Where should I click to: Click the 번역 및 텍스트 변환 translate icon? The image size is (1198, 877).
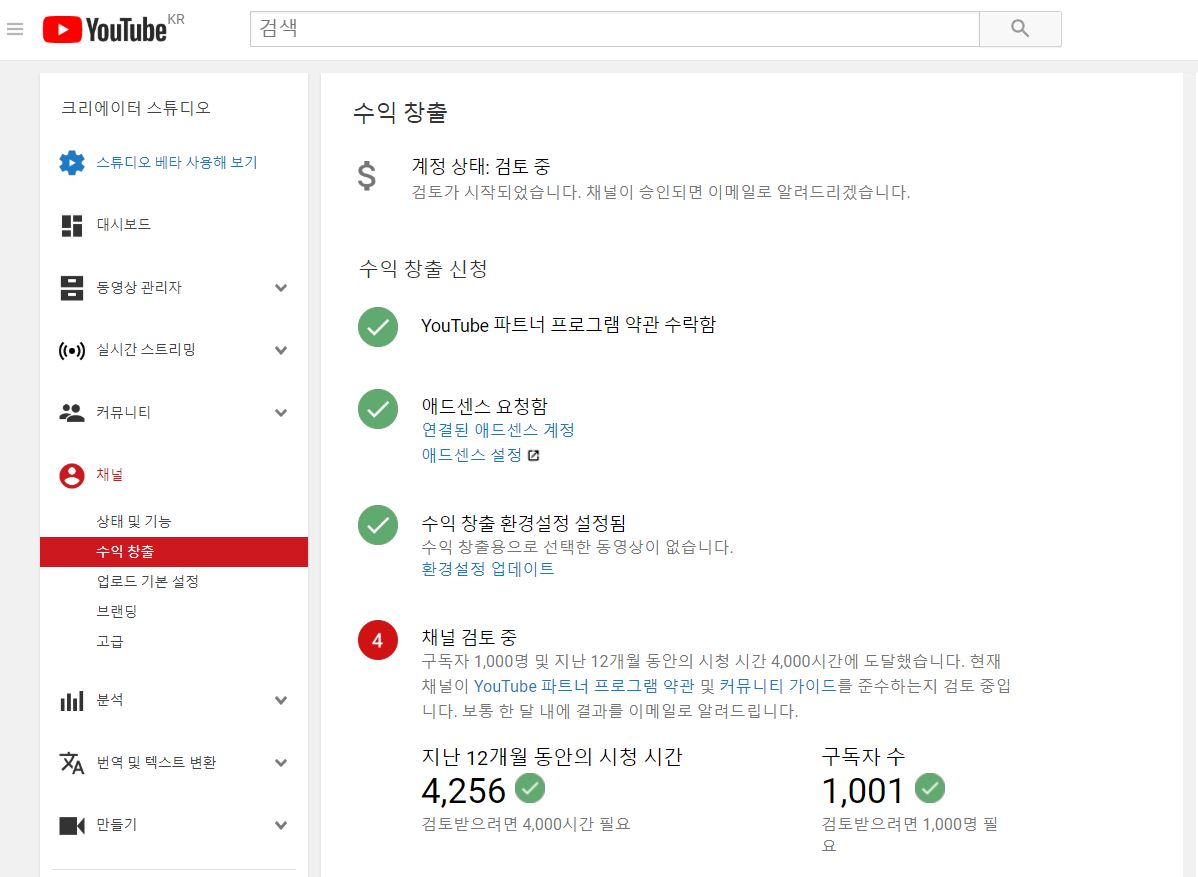[x=72, y=763]
